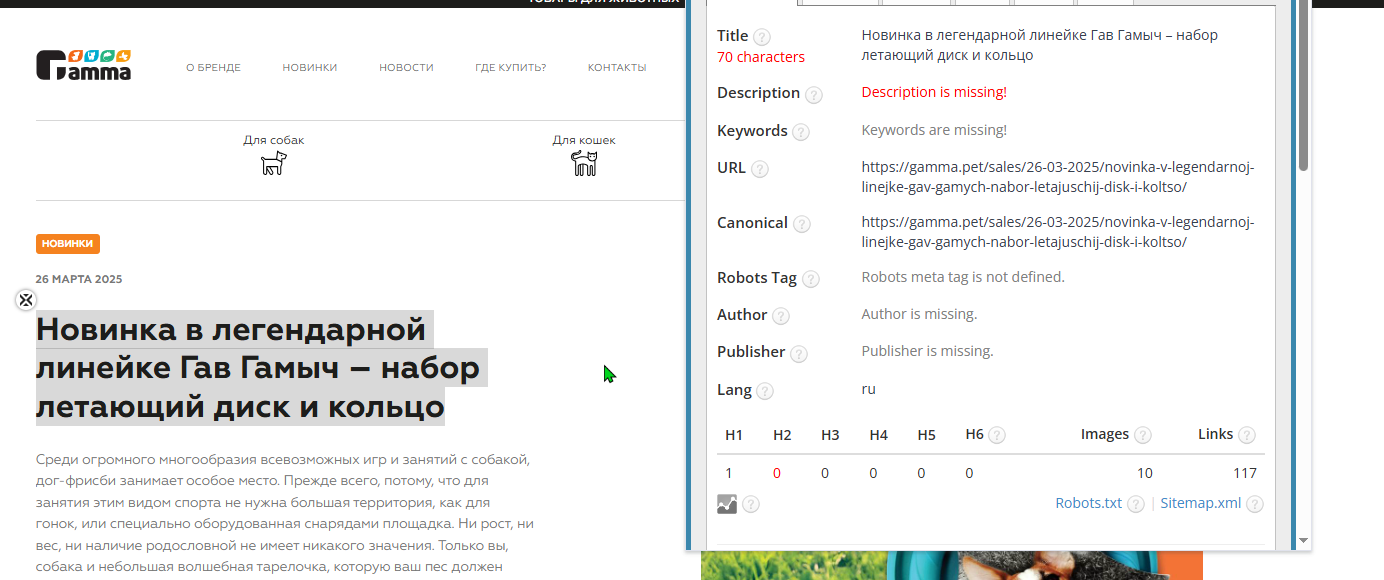This screenshot has width=1384, height=580.
Task: Open the КОНТАКТЫ navigation item
Action: click(x=617, y=68)
